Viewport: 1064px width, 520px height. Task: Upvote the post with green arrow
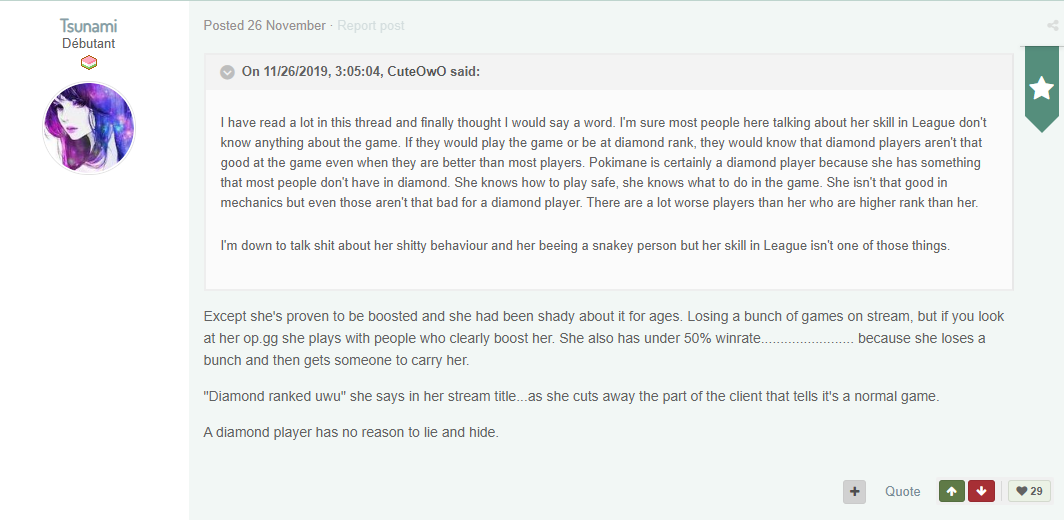click(x=951, y=491)
